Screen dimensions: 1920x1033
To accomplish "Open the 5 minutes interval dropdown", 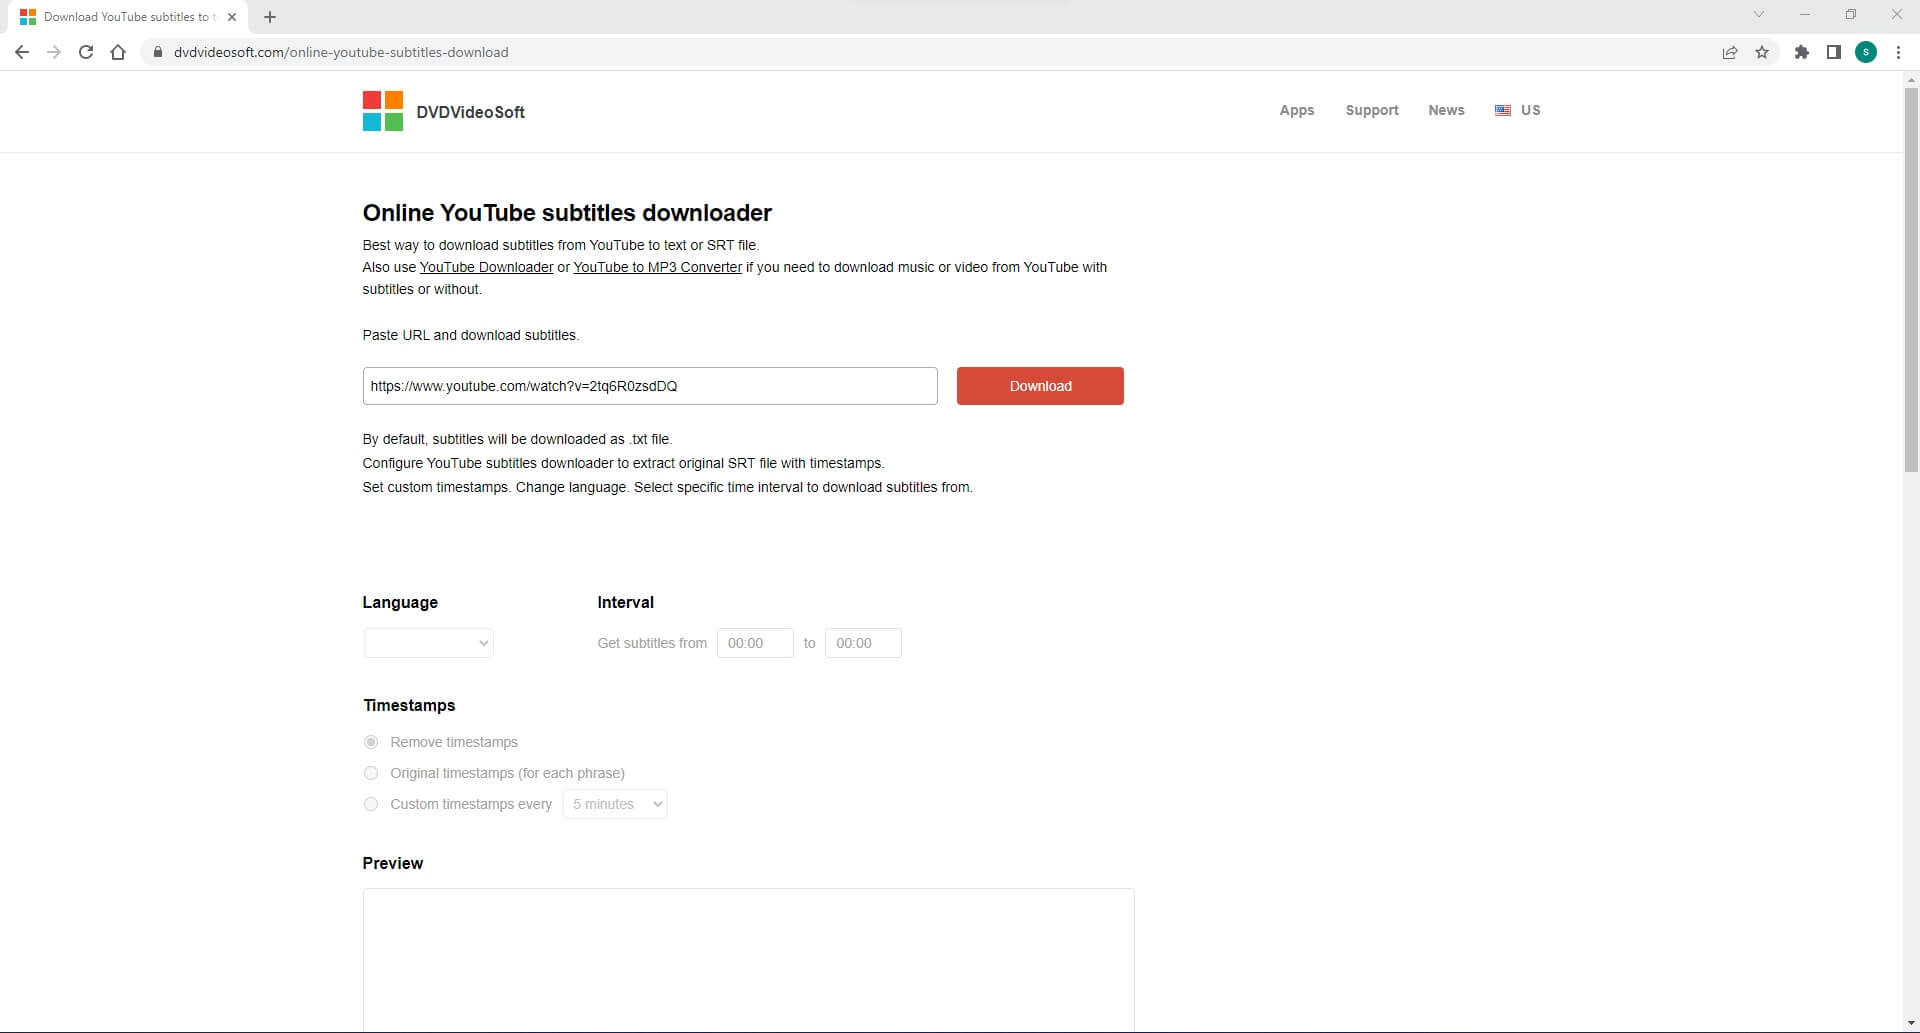I will (x=615, y=804).
